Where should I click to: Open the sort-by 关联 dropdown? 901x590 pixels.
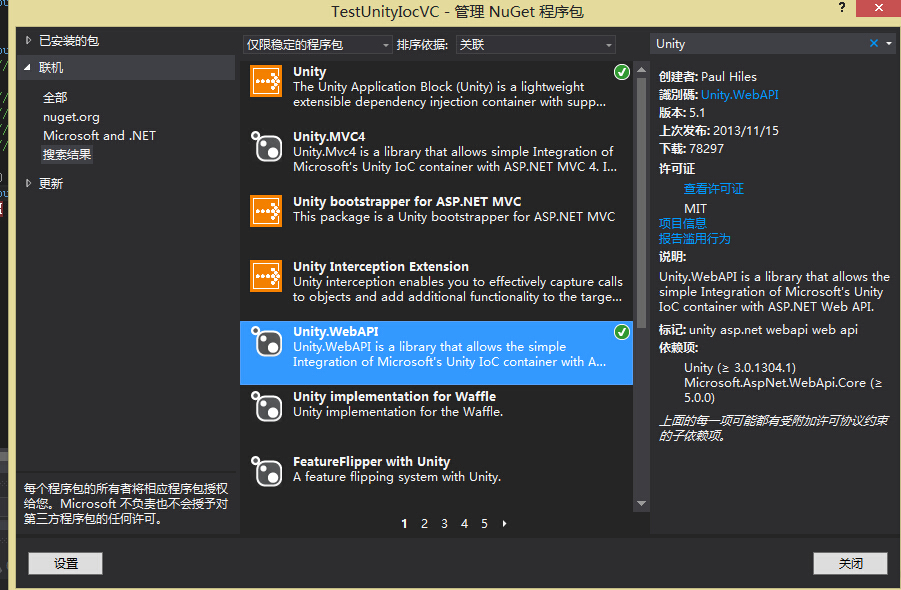(x=536, y=44)
